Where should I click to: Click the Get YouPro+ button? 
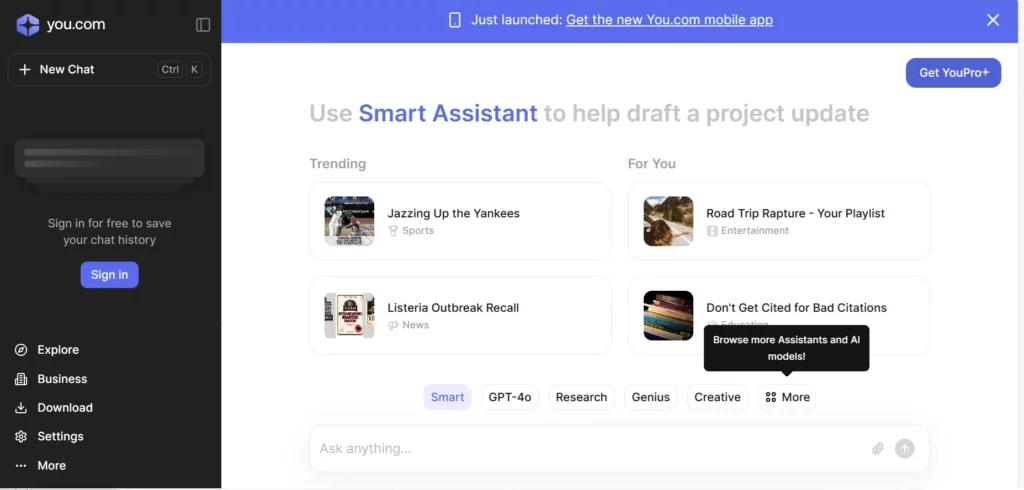tap(953, 73)
